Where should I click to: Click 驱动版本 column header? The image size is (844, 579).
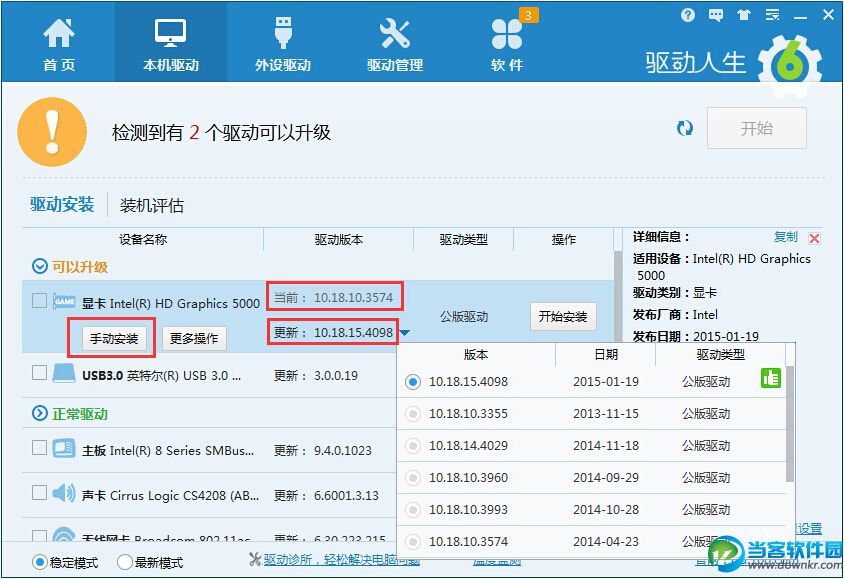pyautogui.click(x=339, y=239)
